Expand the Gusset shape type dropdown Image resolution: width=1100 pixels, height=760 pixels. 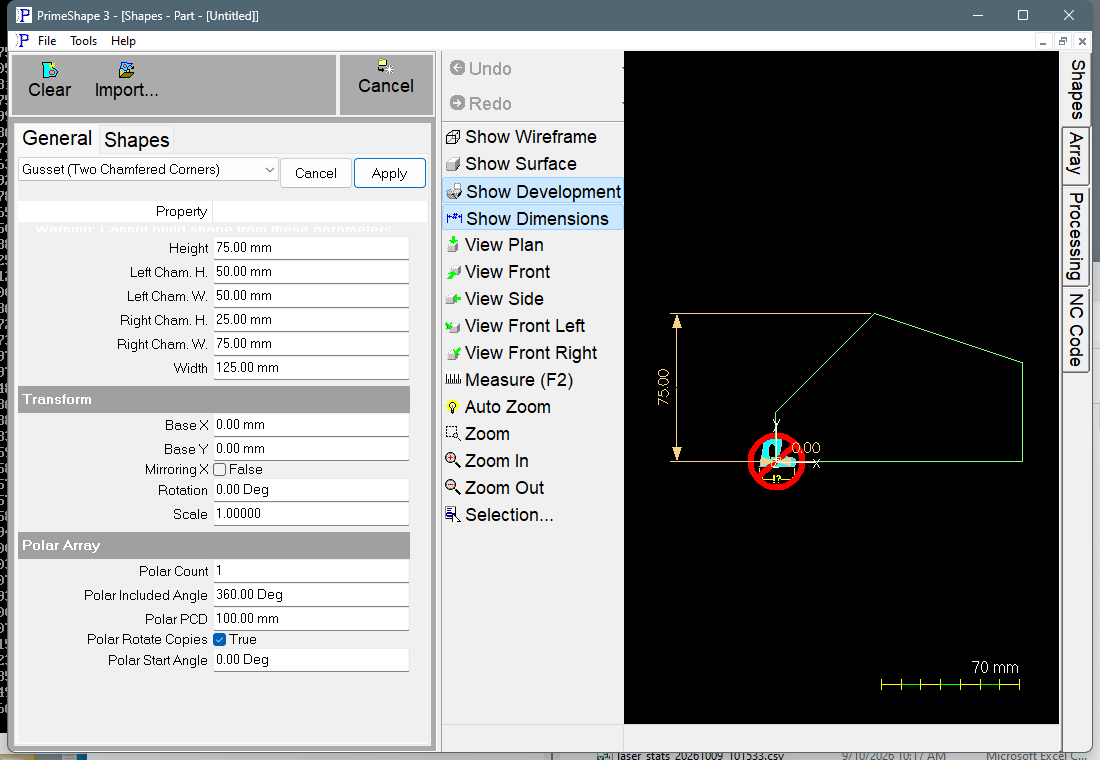[x=269, y=169]
